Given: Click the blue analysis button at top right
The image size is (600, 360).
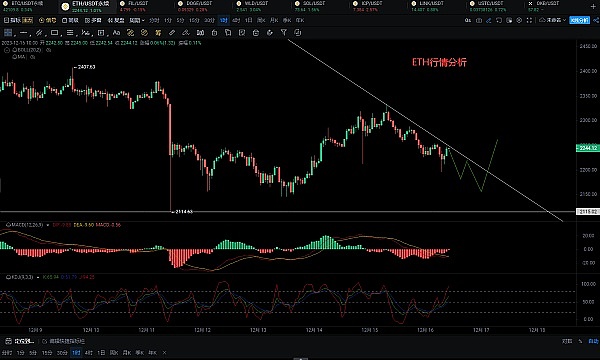Looking at the screenshot, I should (579, 20).
